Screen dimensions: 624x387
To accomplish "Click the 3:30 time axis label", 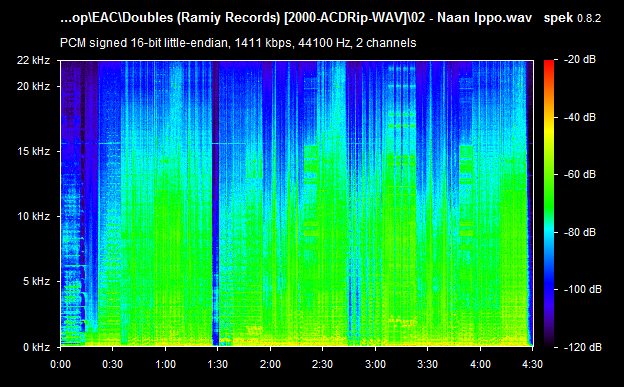I will coord(427,364).
